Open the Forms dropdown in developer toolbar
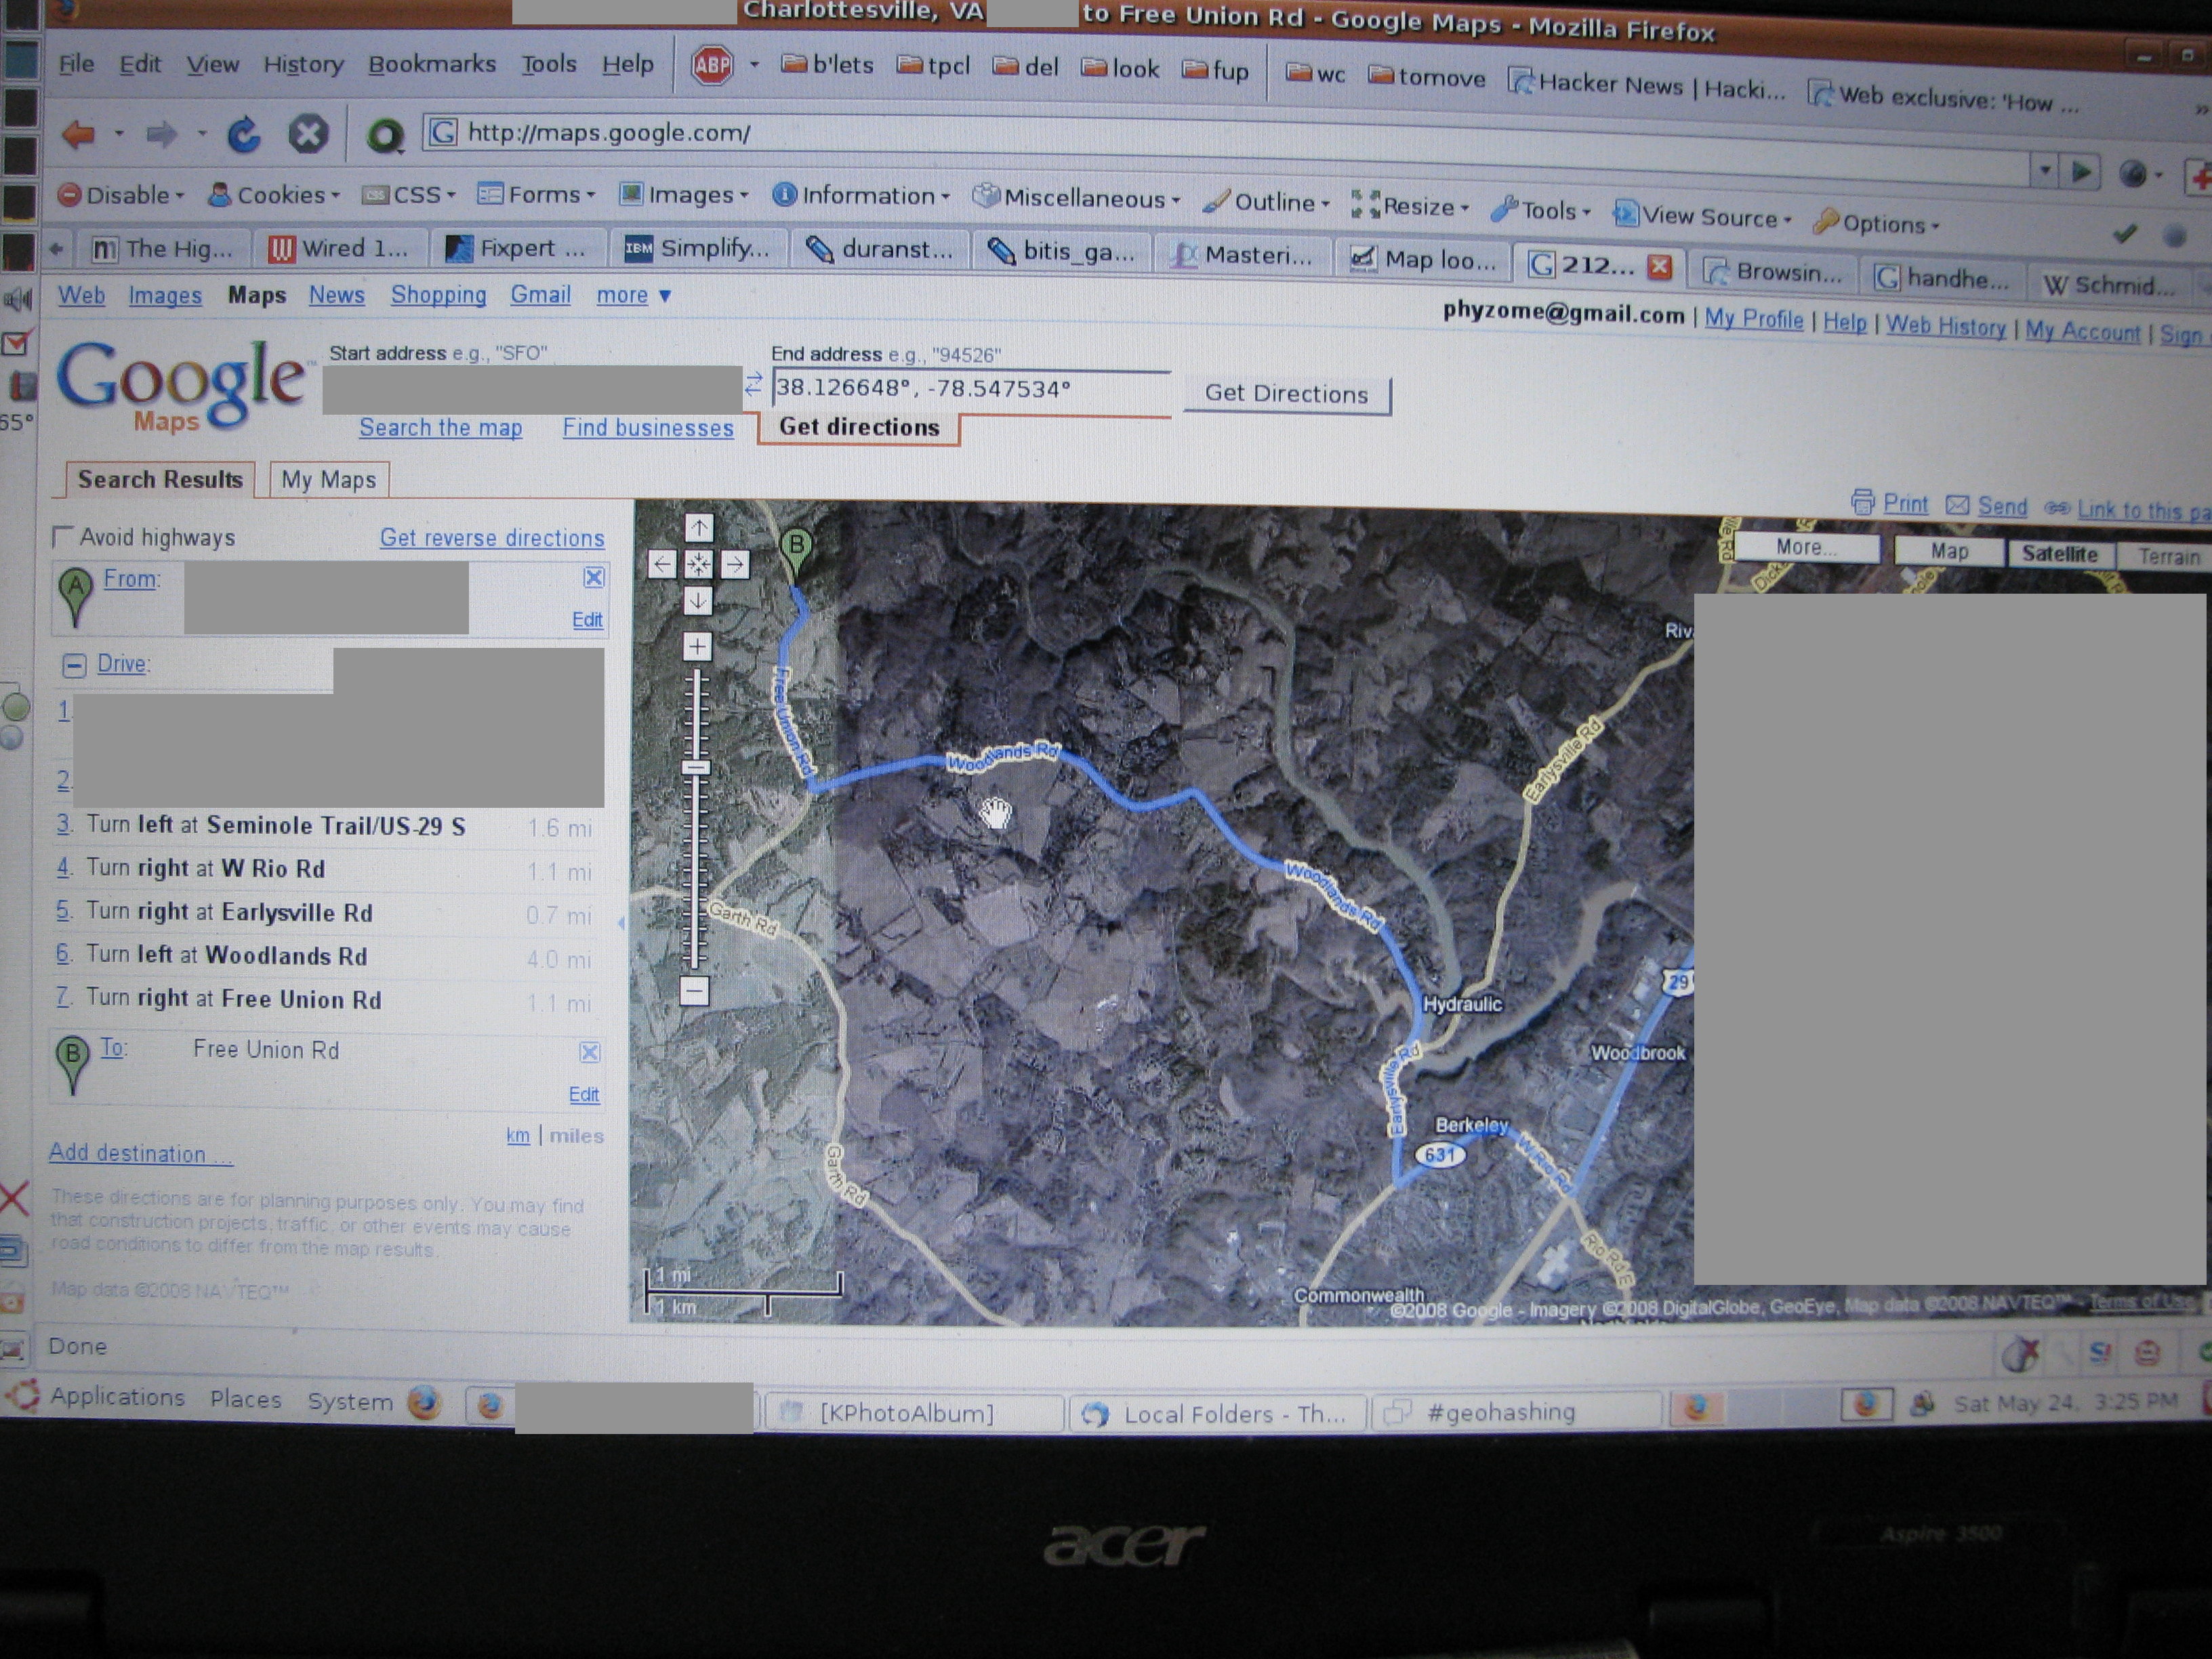Image resolution: width=2212 pixels, height=1659 pixels. (x=536, y=194)
